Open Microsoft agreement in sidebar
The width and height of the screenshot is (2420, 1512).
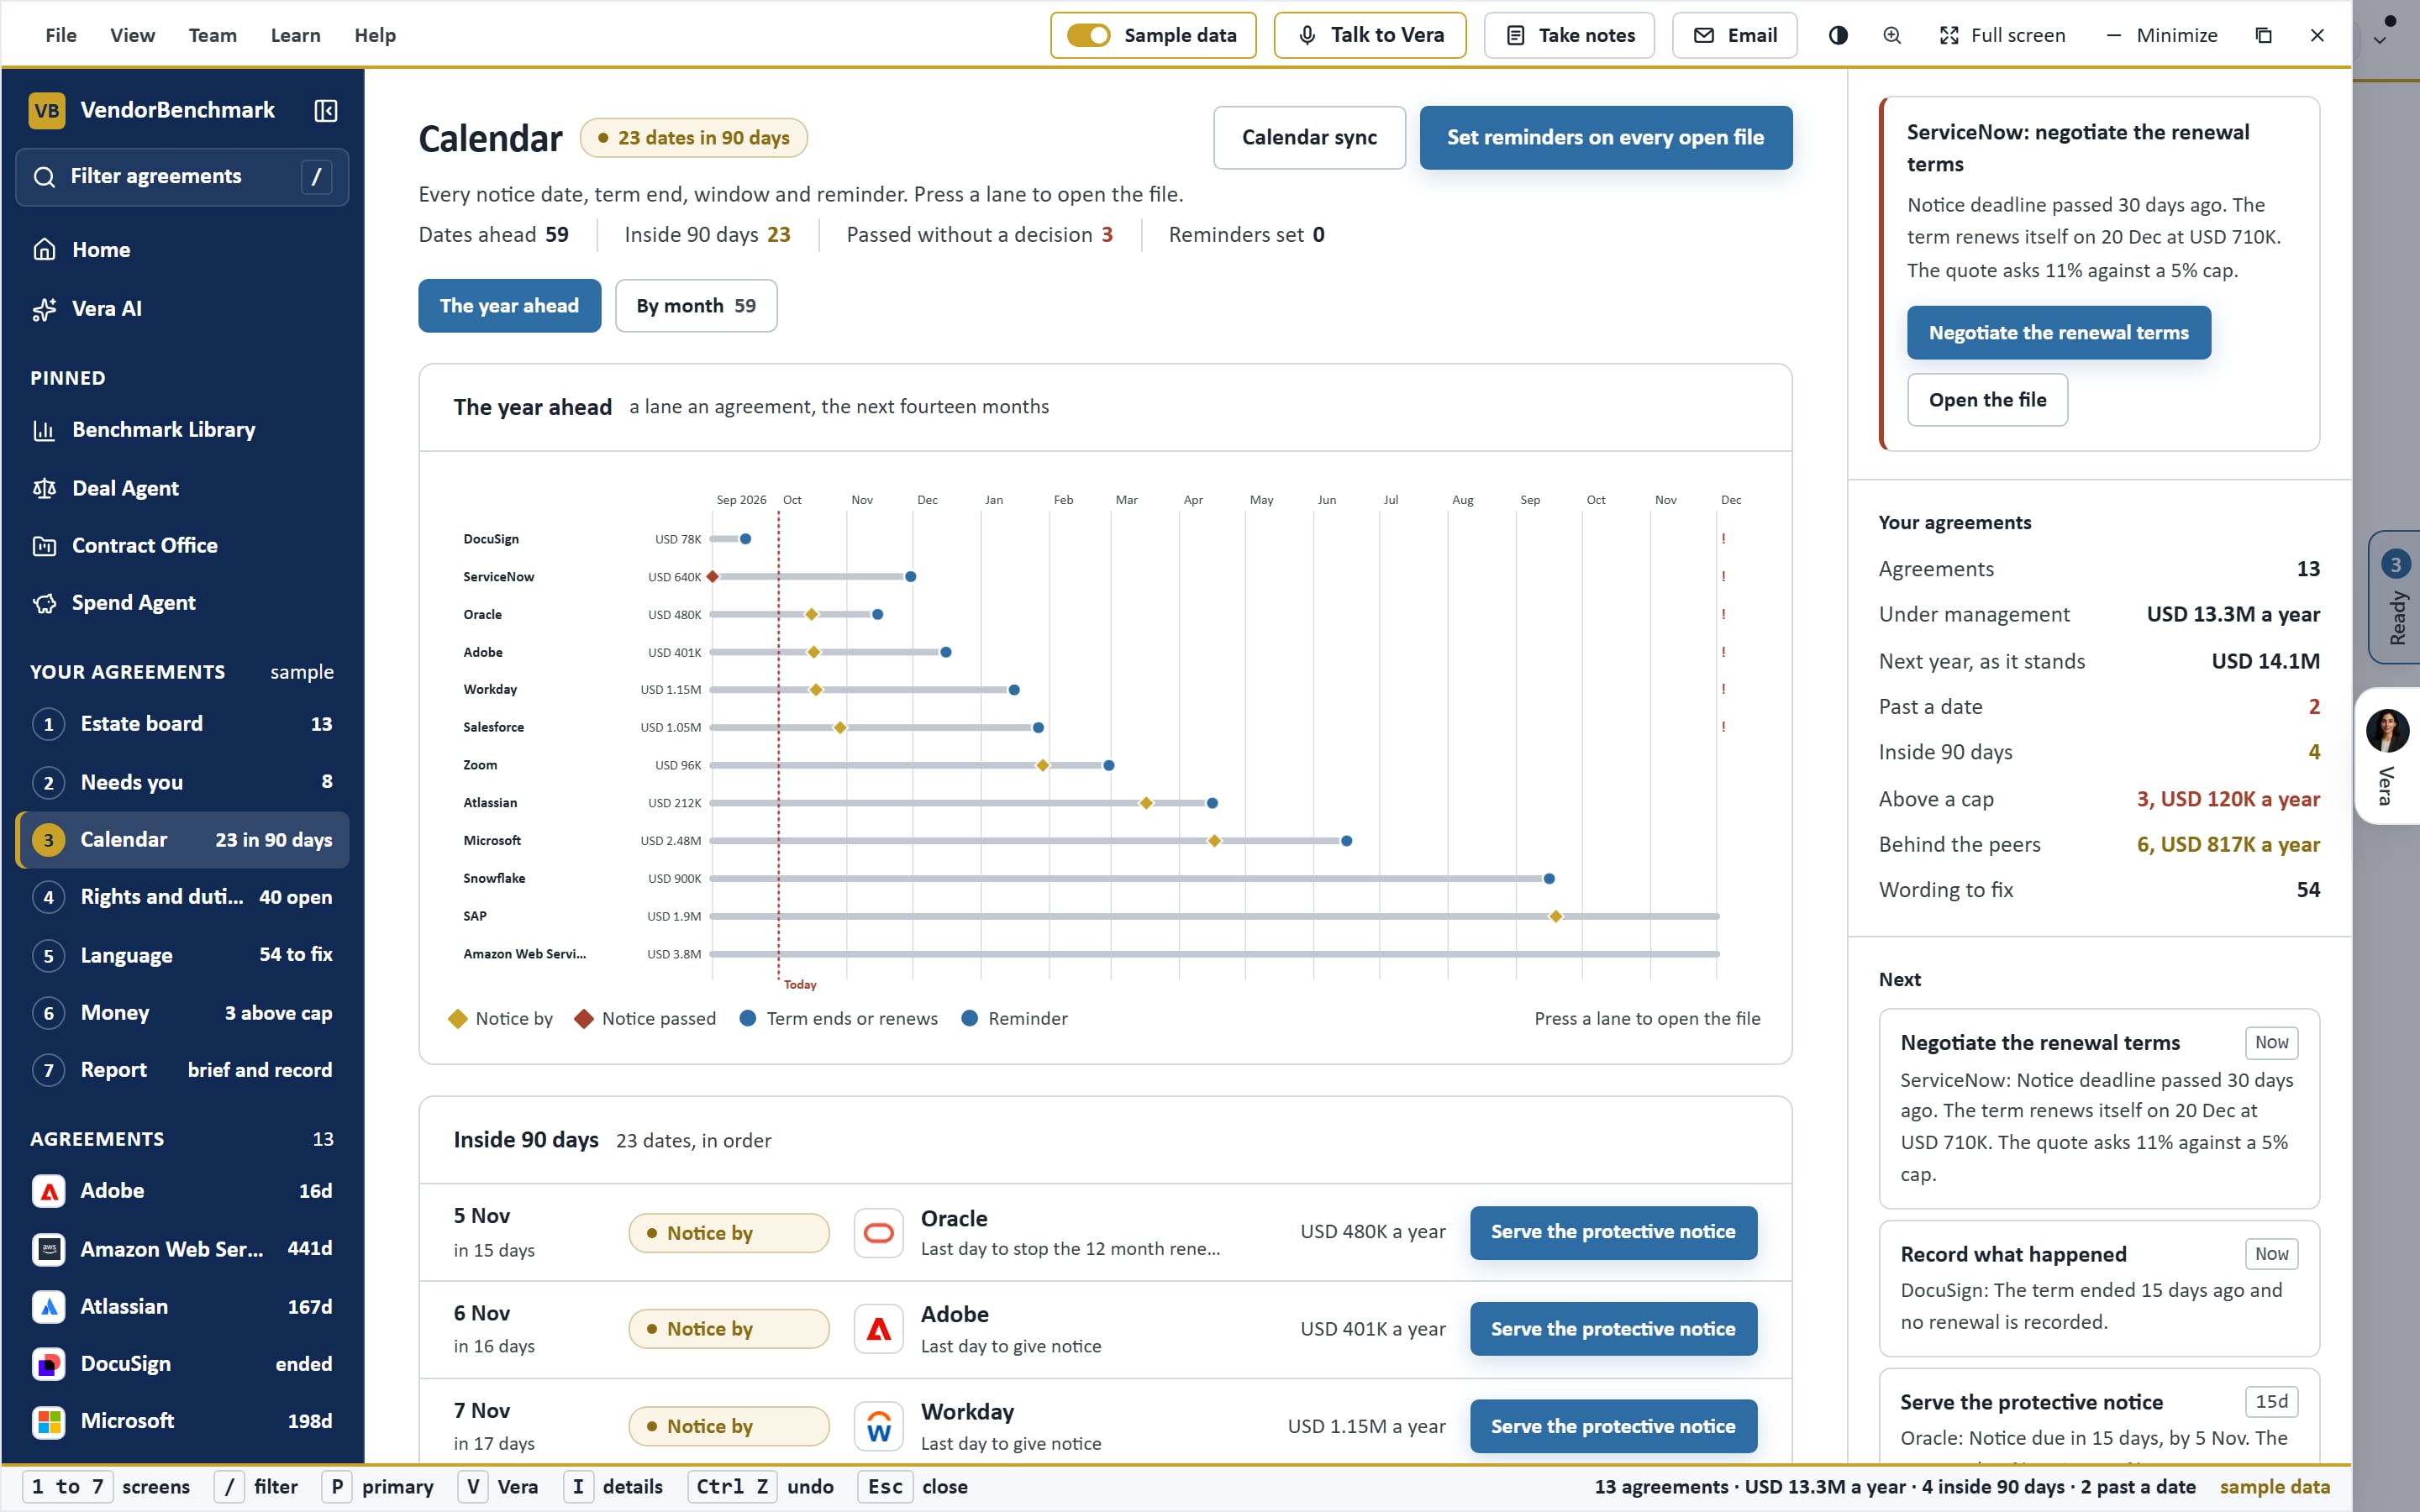(x=182, y=1421)
